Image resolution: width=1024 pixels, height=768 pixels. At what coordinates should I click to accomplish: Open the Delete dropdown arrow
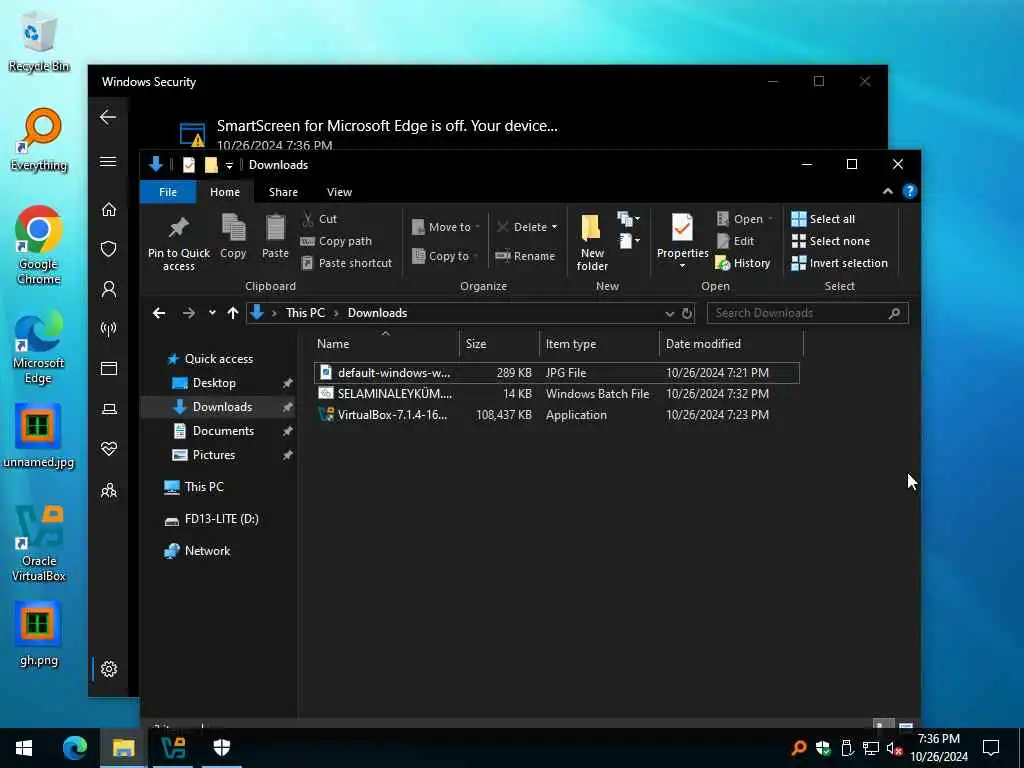click(x=554, y=227)
